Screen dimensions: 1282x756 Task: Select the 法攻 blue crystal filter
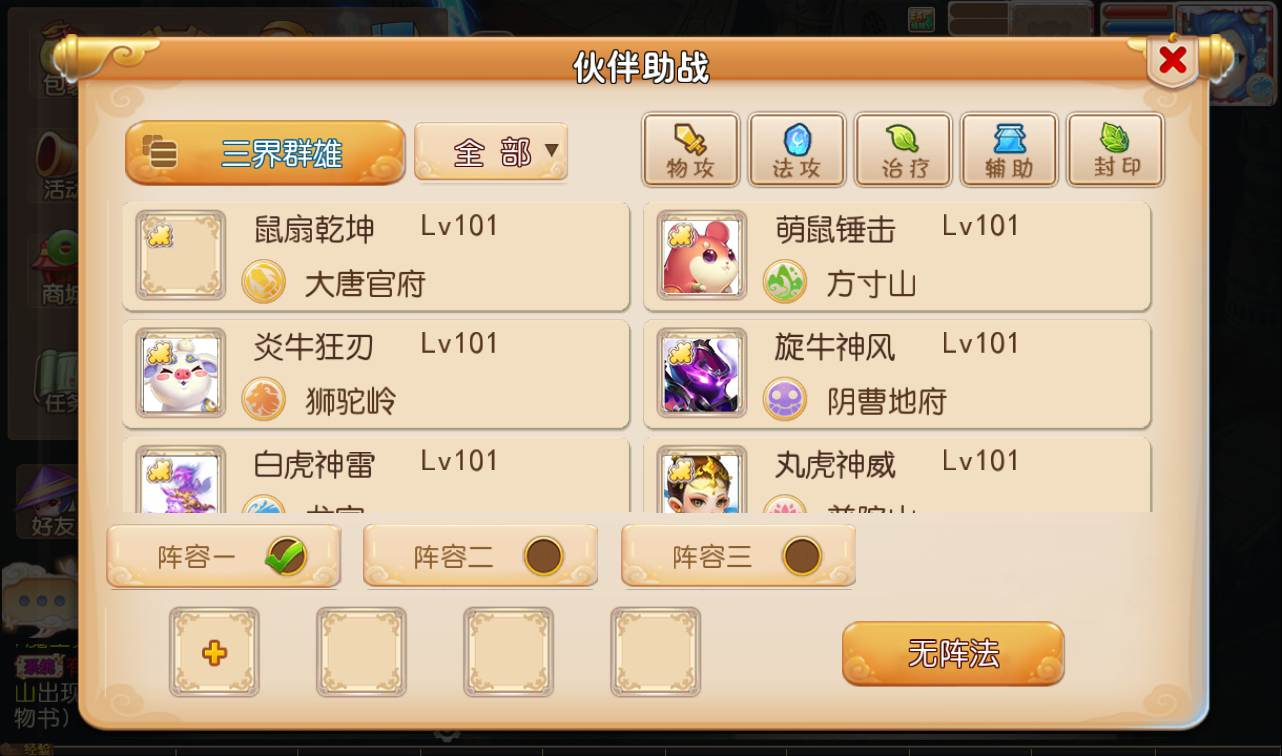tap(797, 150)
